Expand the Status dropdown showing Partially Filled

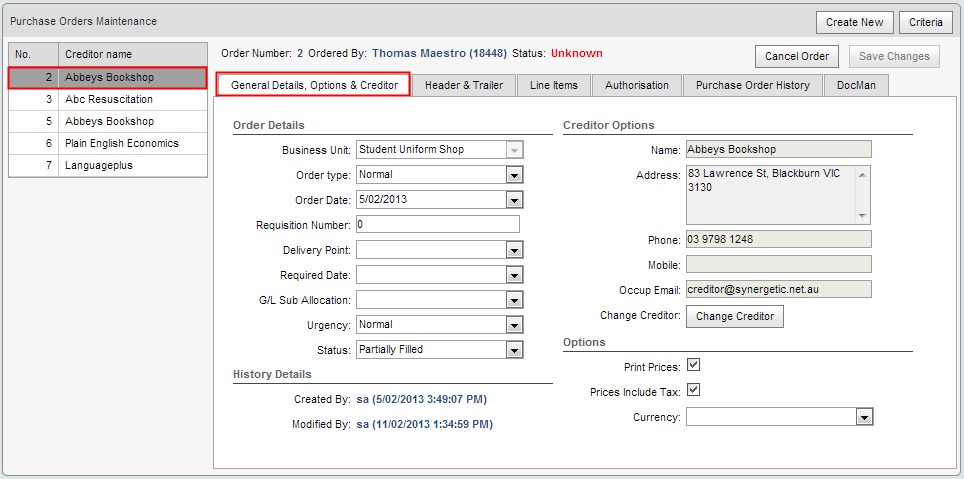515,350
